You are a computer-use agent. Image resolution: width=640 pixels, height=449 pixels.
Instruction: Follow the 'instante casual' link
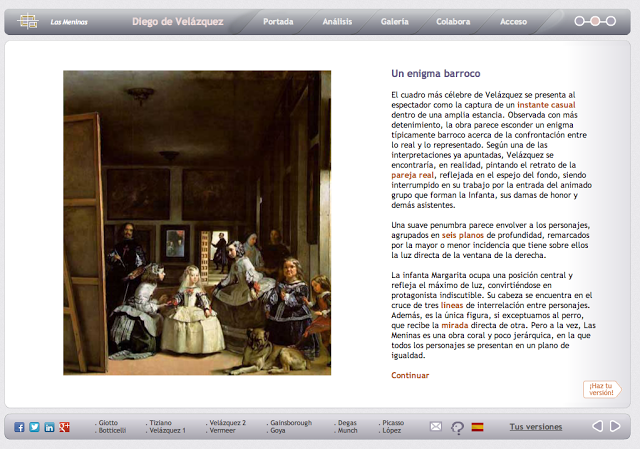(546, 105)
